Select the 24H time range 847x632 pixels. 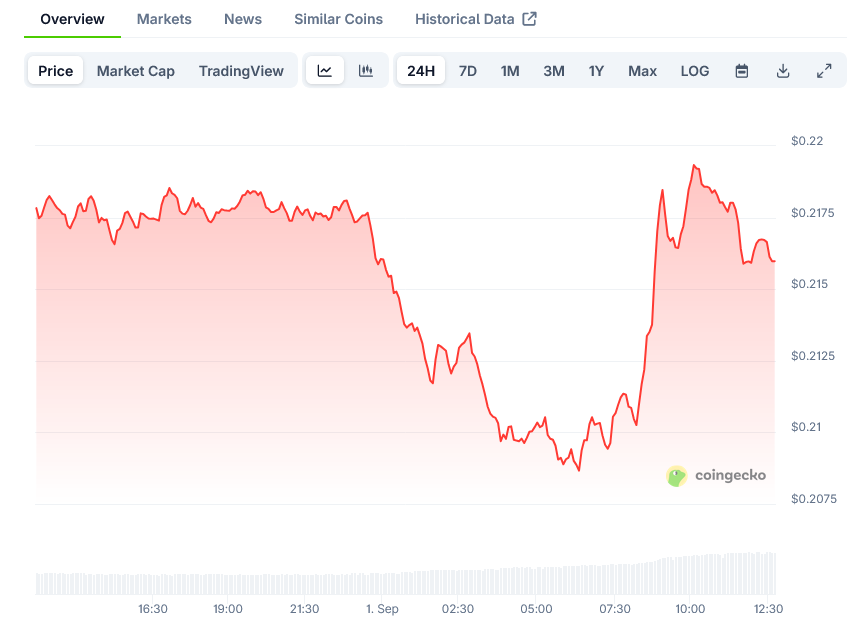point(421,71)
